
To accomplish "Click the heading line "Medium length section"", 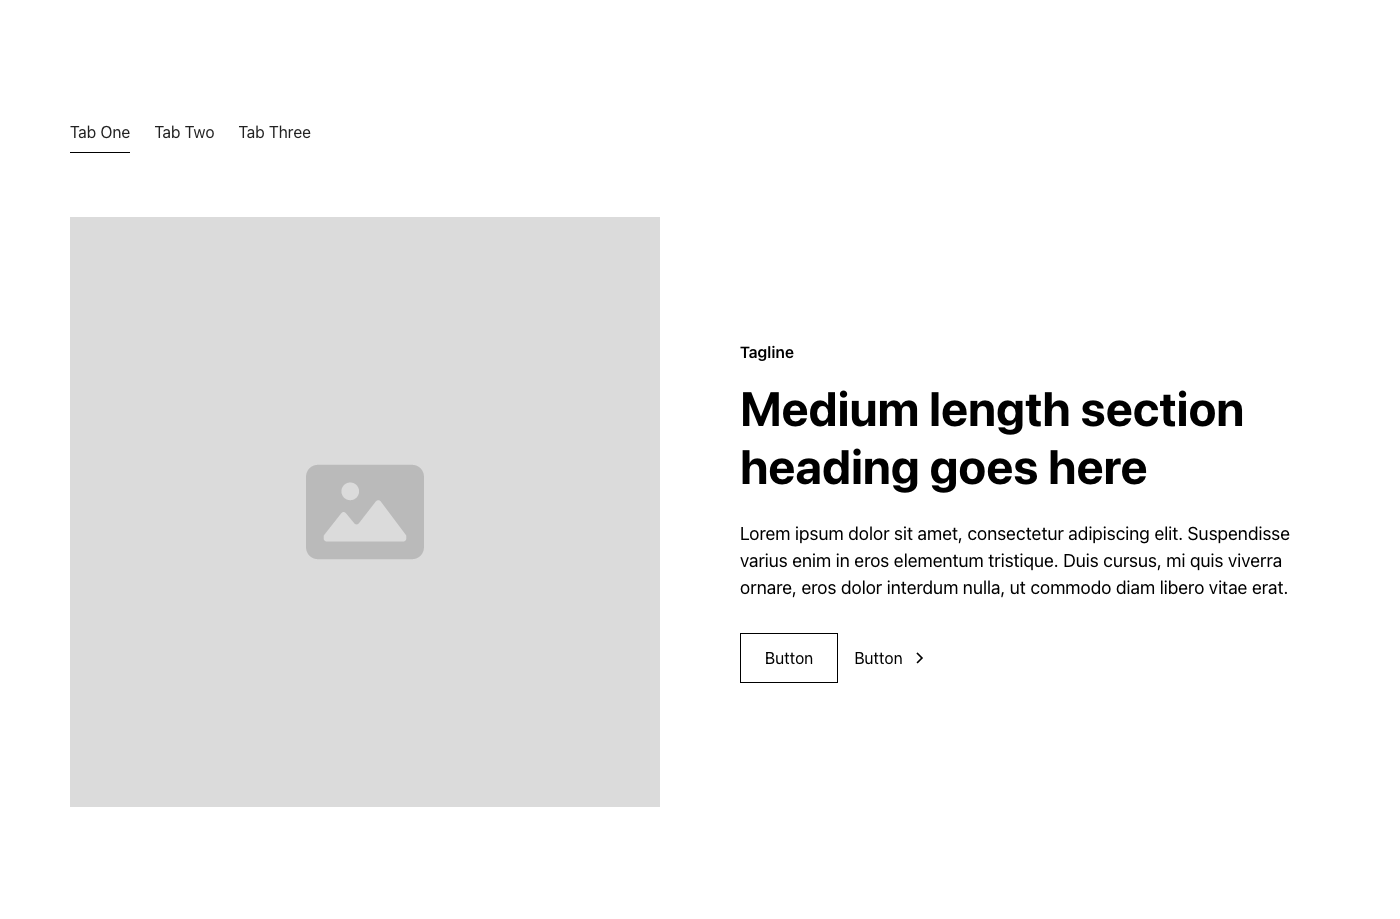I will (x=992, y=410).
